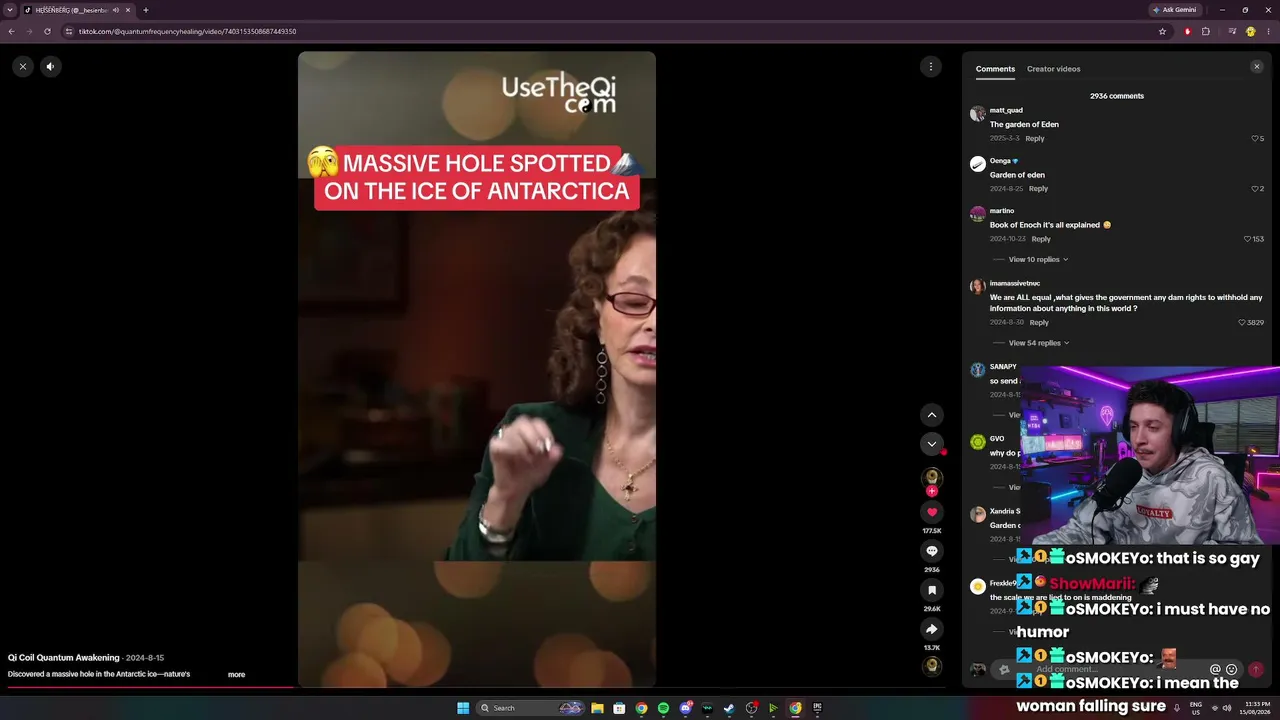Open the video more options menu
The width and height of the screenshot is (1280, 720).
pos(931,66)
